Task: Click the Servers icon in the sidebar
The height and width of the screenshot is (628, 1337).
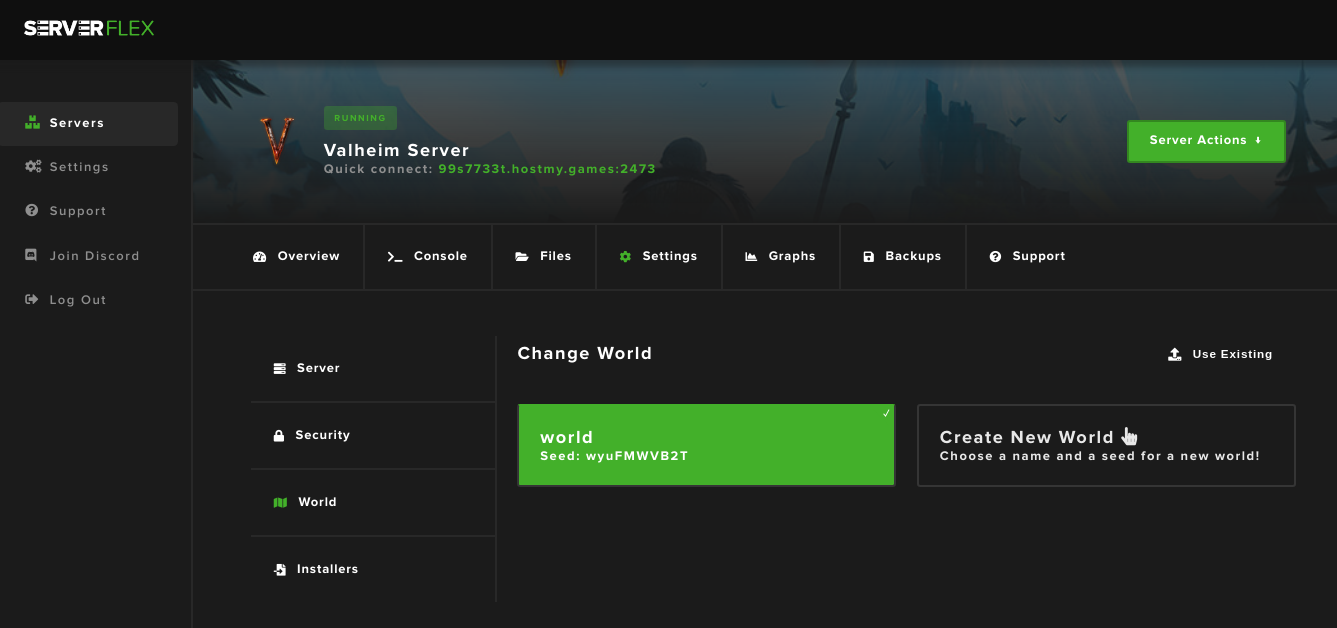Action: click(x=32, y=123)
